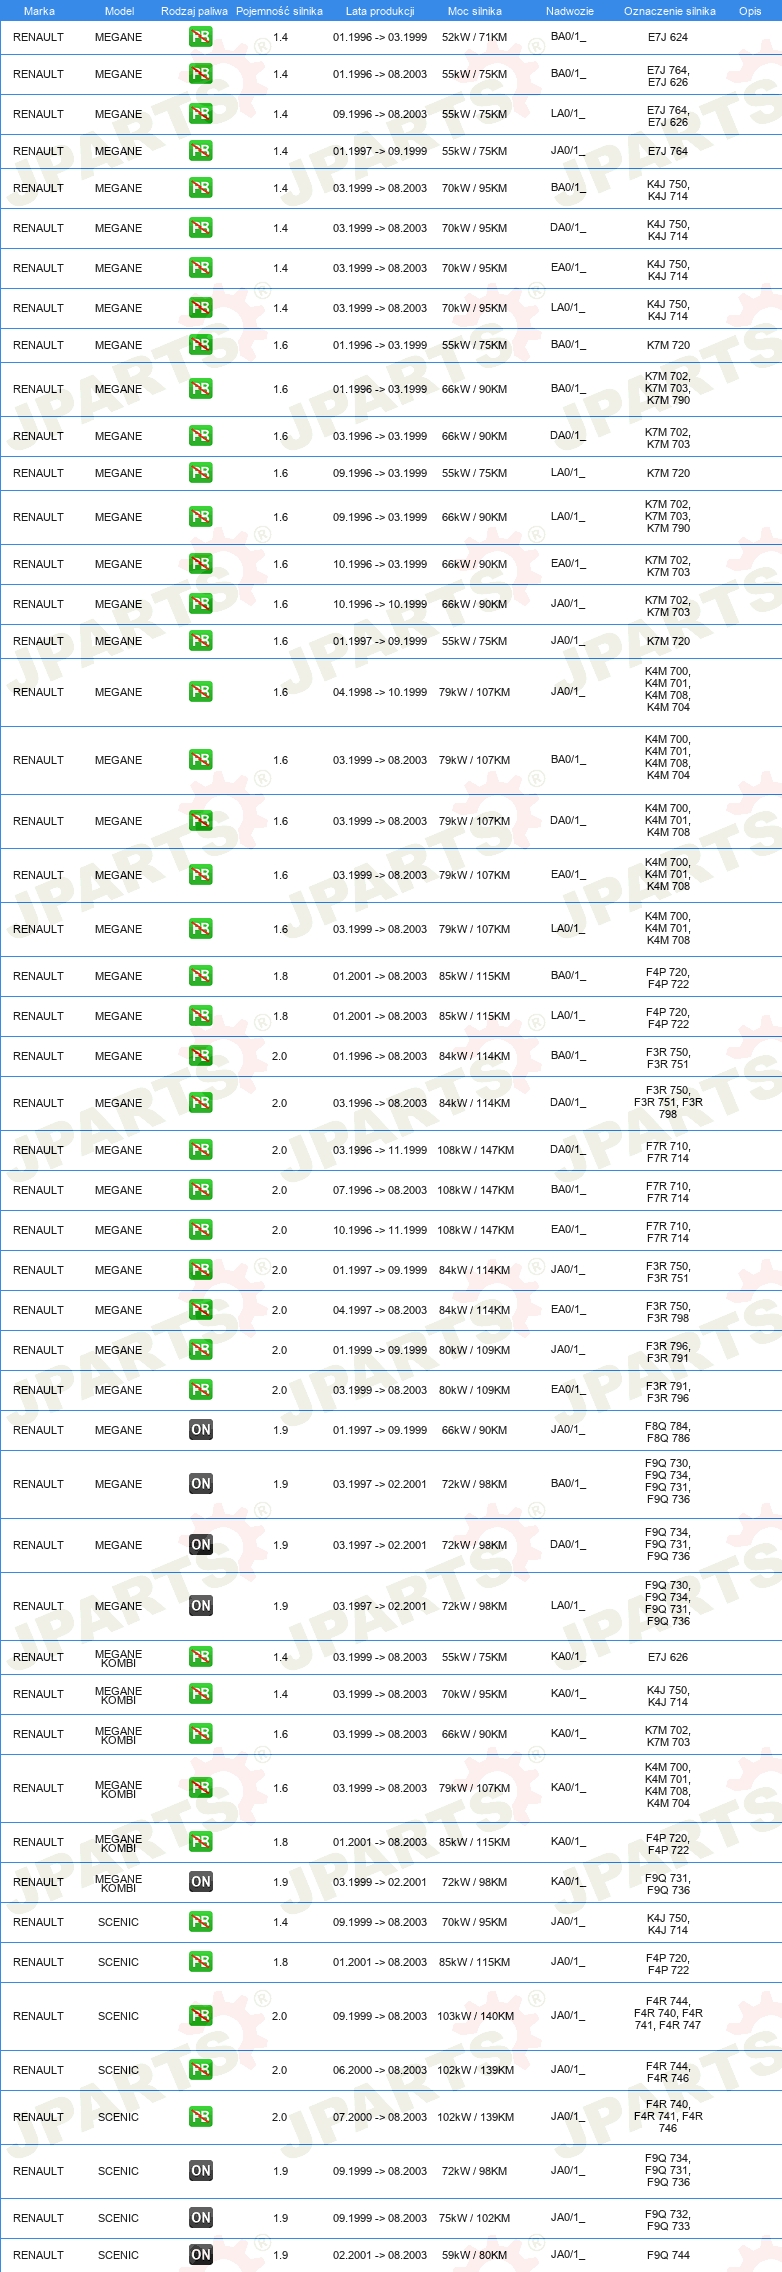Viewport: 782px width, 2272px height.
Task: Click the PB icon in the Megane Kombi 1.8 row
Action: [x=200, y=1842]
